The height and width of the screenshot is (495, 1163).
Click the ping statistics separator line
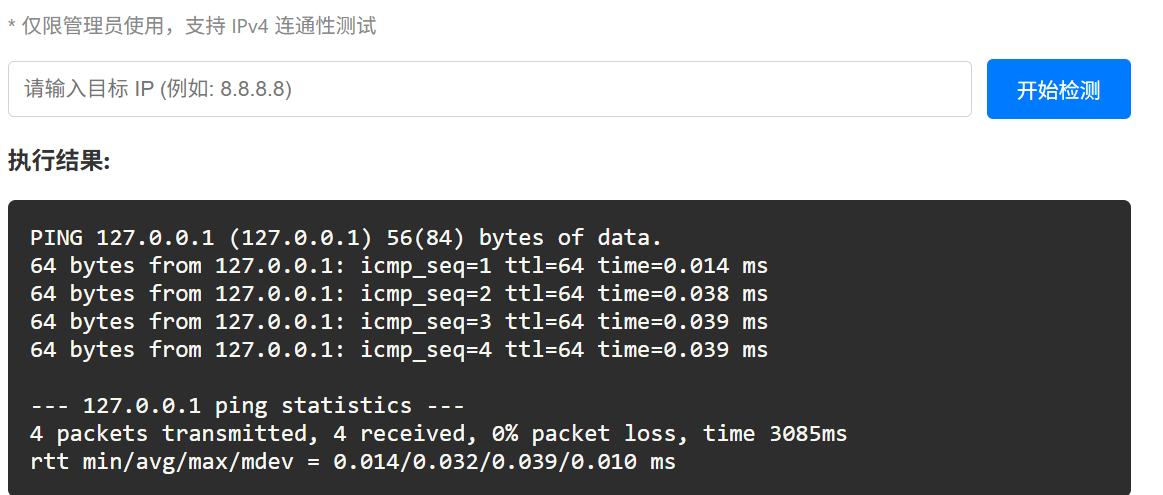click(x=247, y=406)
